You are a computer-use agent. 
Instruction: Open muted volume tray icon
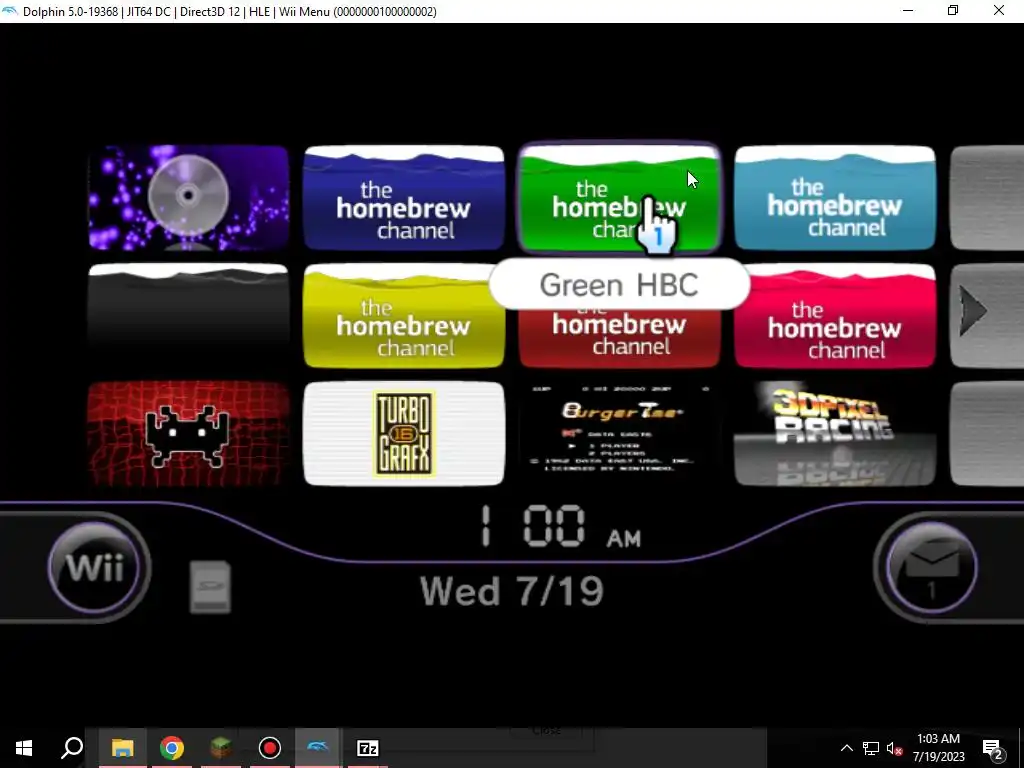point(895,748)
